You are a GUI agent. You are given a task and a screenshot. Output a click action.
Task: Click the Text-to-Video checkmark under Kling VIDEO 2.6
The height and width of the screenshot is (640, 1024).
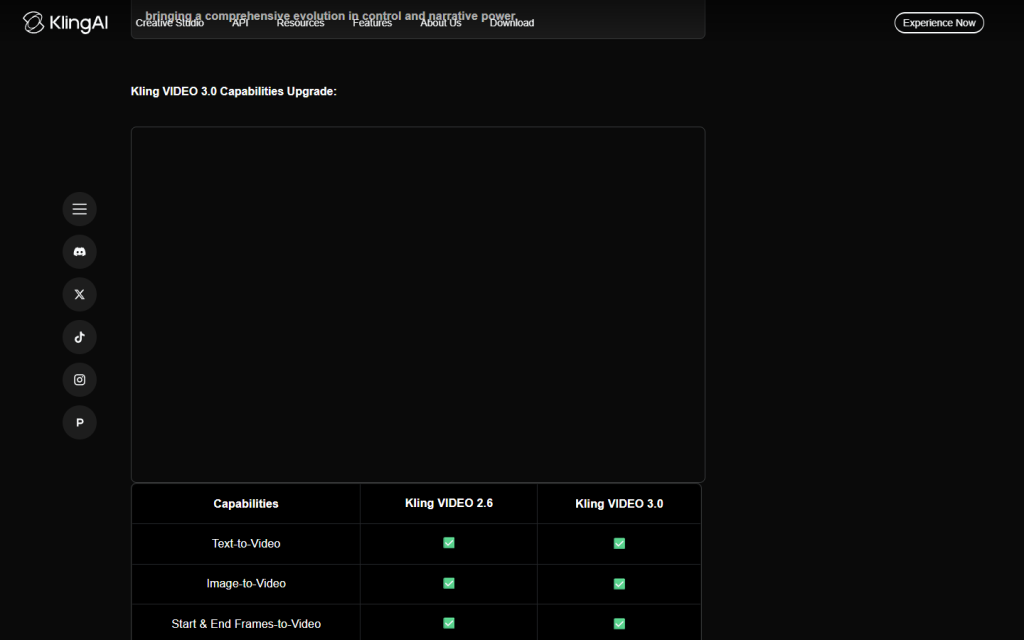449,543
